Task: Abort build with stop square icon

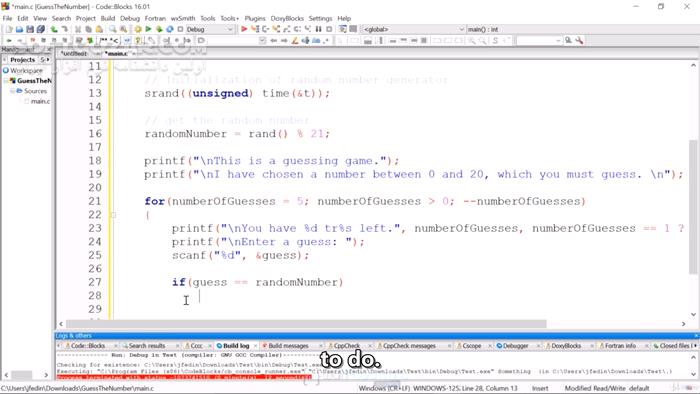Action: coord(180,29)
